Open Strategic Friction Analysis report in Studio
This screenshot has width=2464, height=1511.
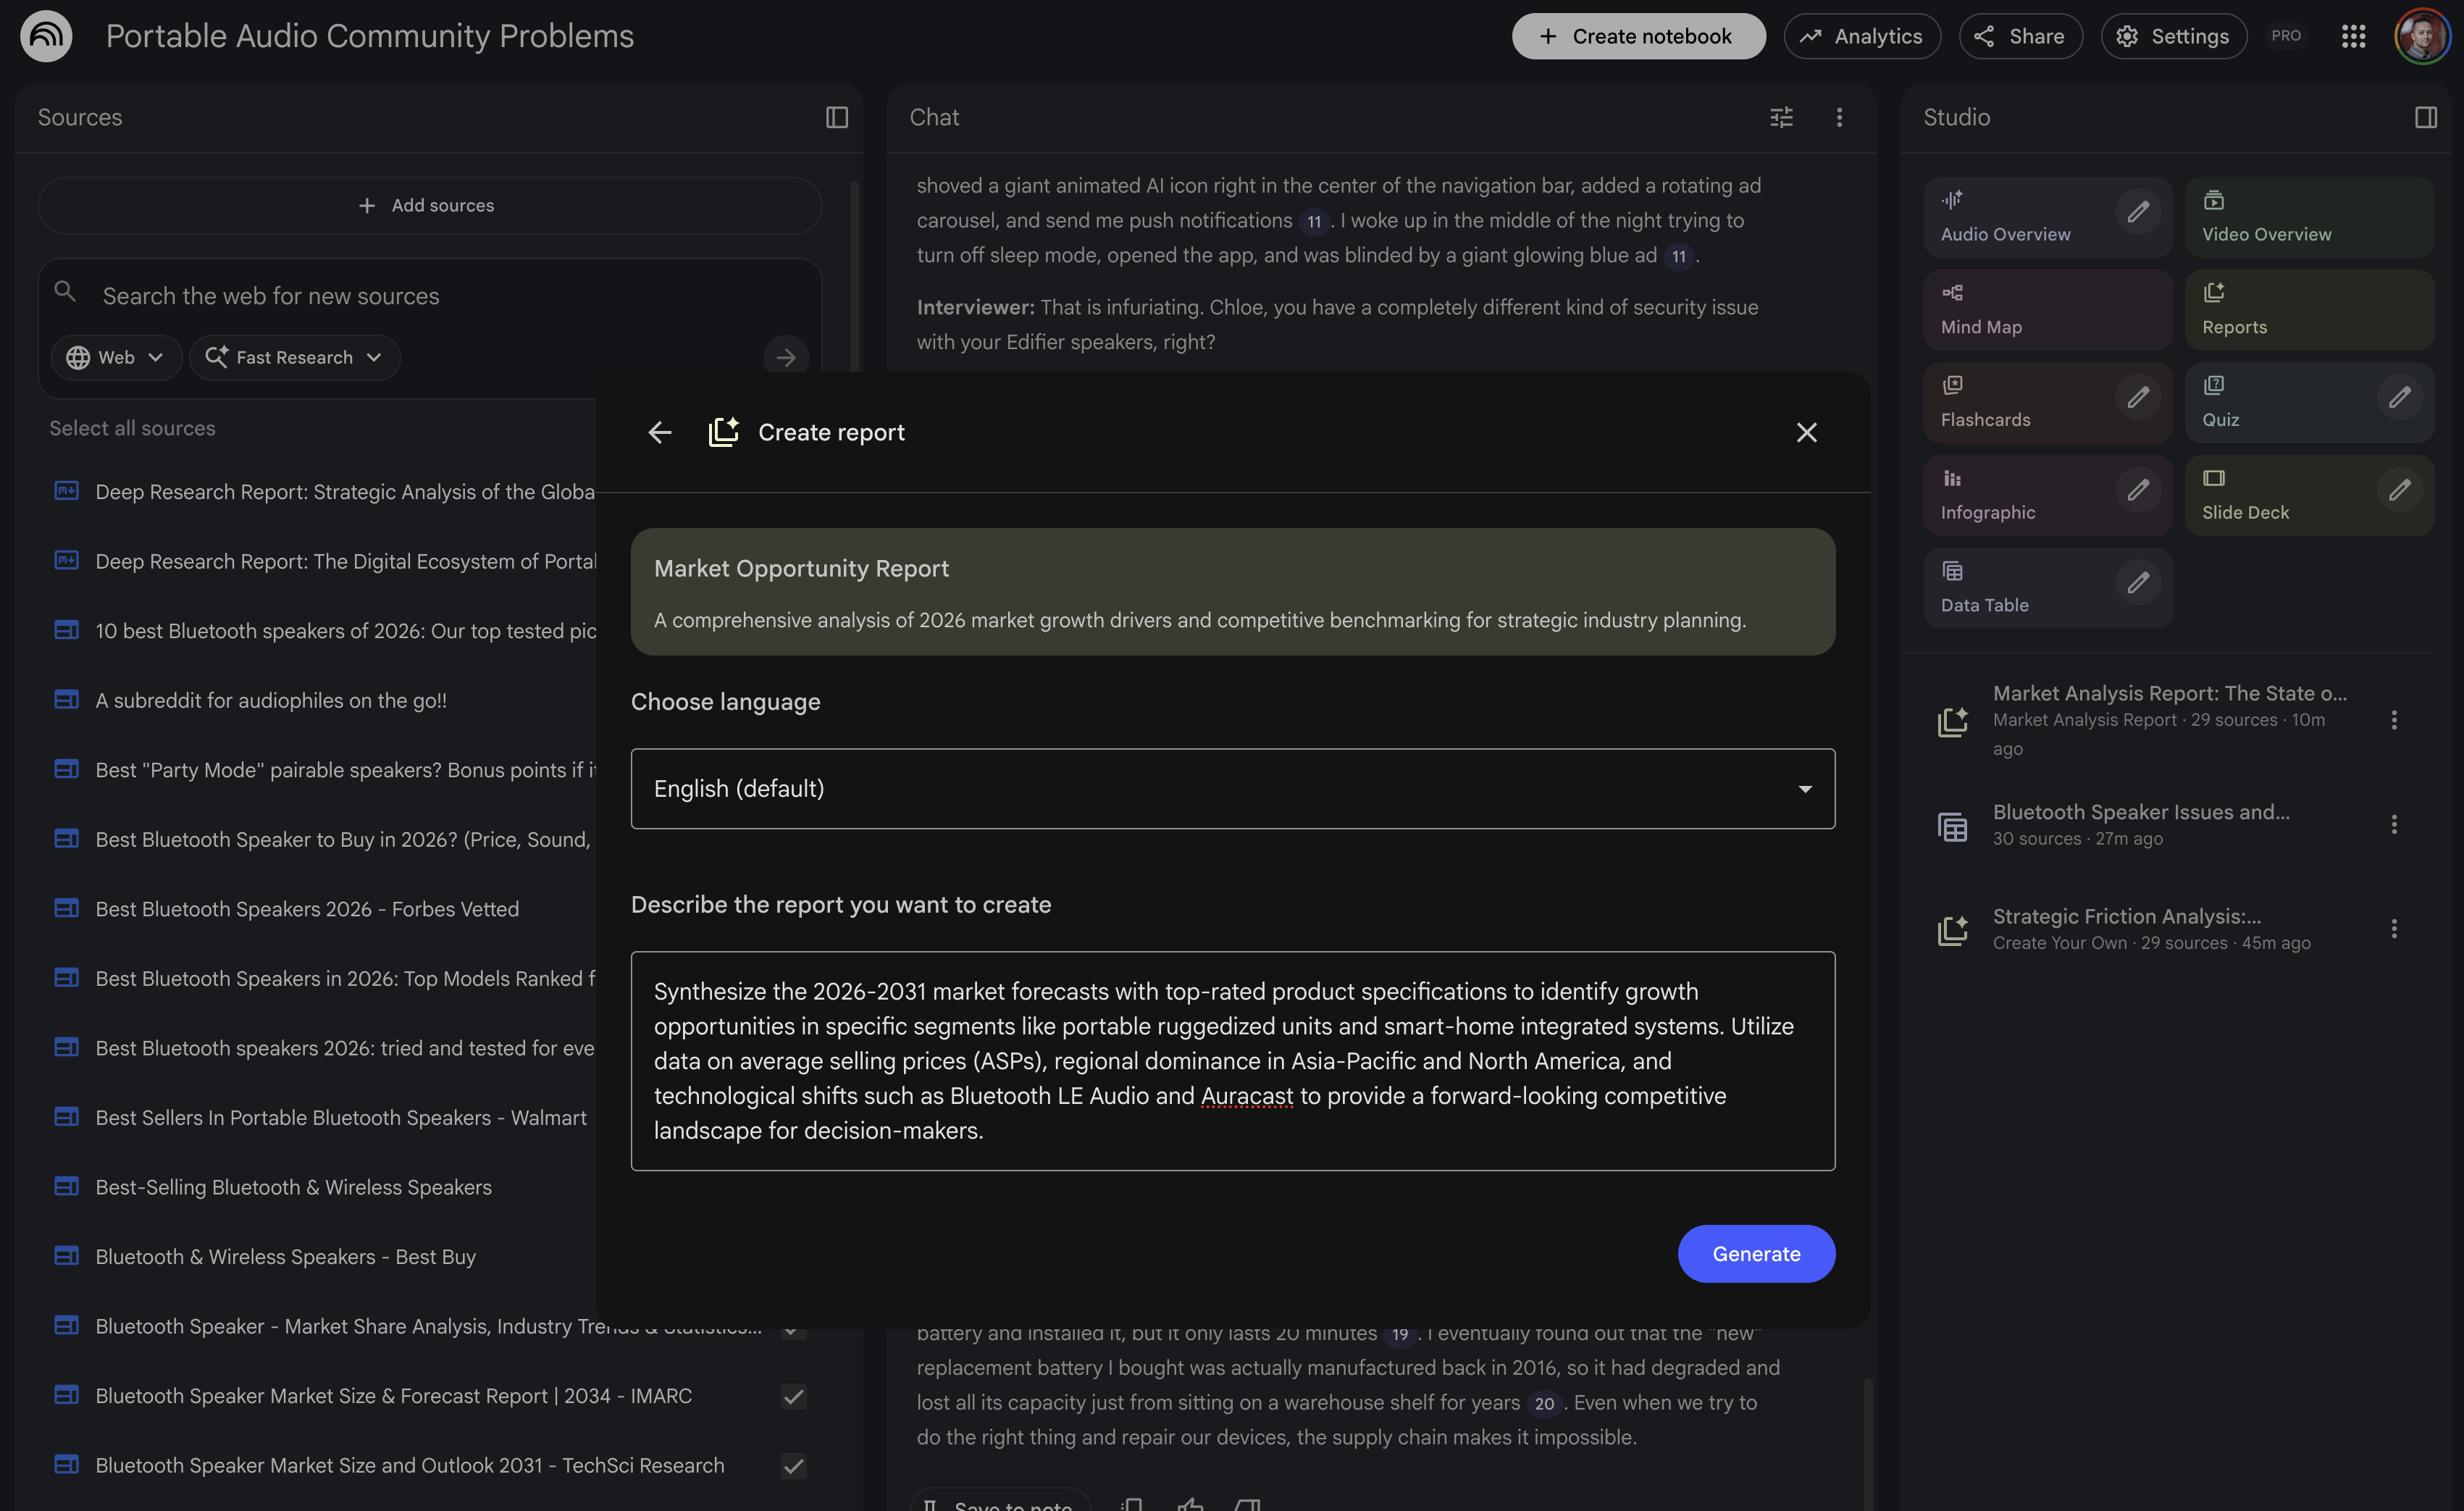tap(2150, 929)
